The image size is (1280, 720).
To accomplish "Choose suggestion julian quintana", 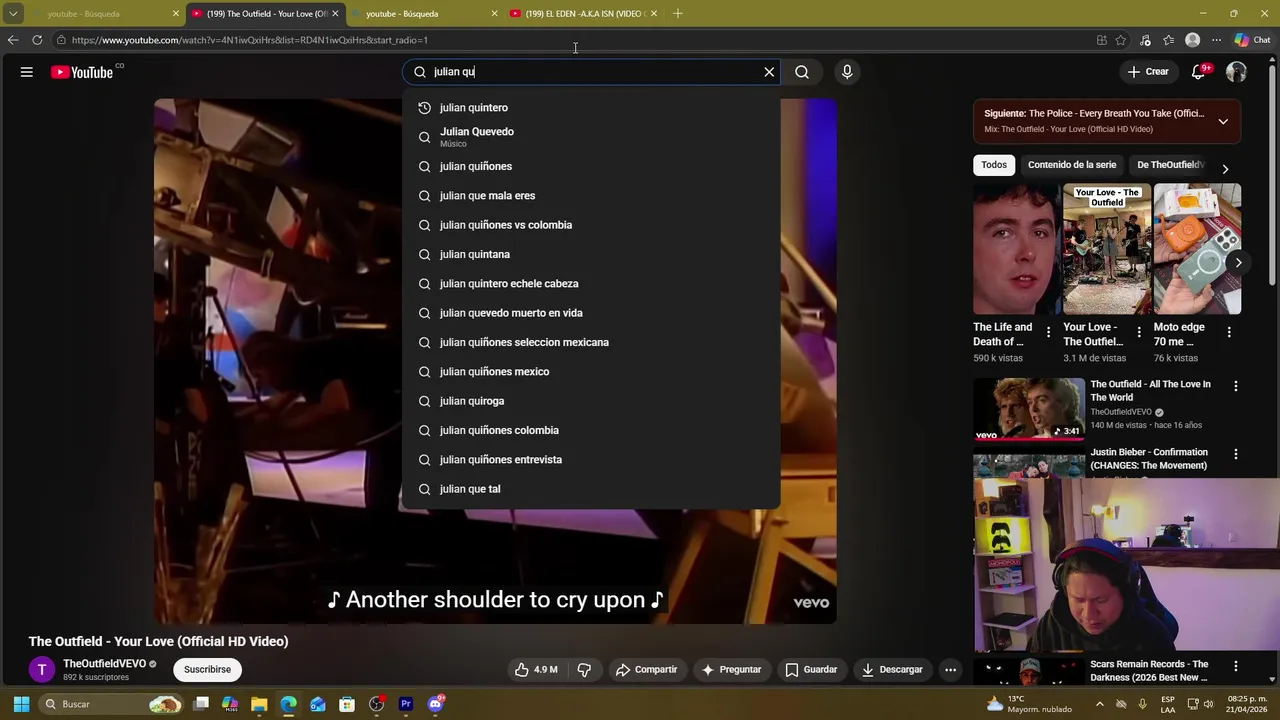I will (x=591, y=255).
